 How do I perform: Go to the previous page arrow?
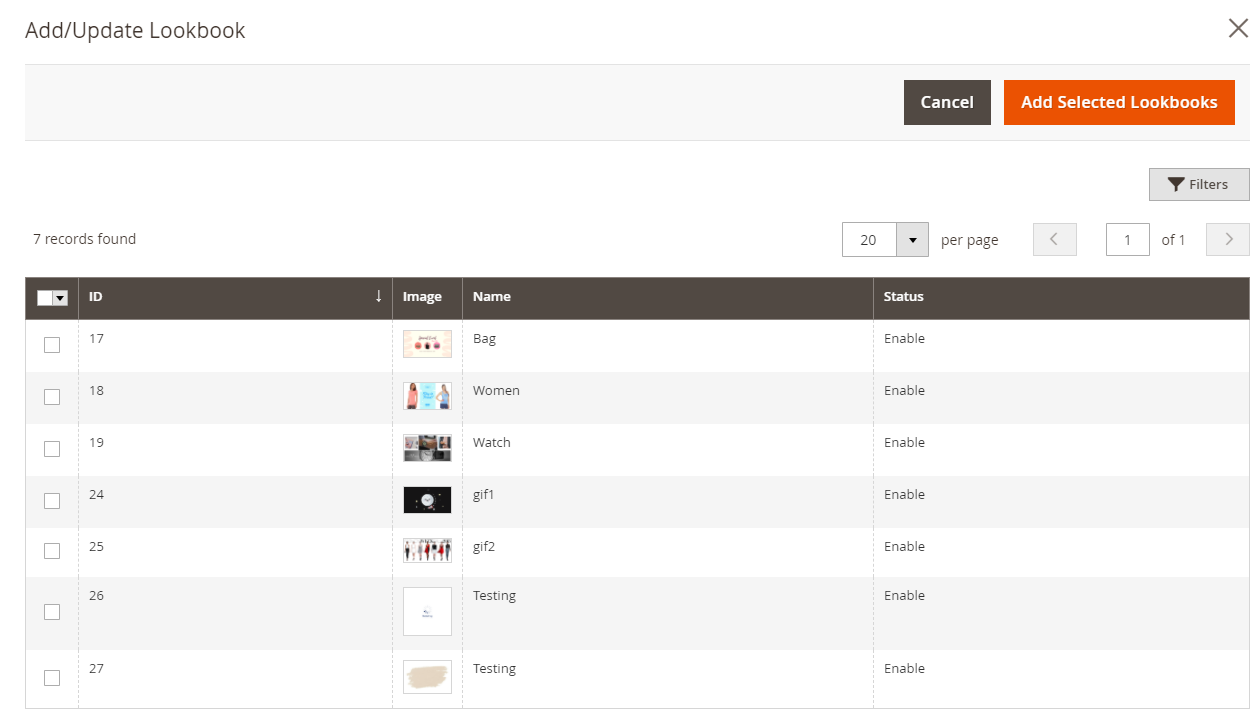[x=1054, y=240]
